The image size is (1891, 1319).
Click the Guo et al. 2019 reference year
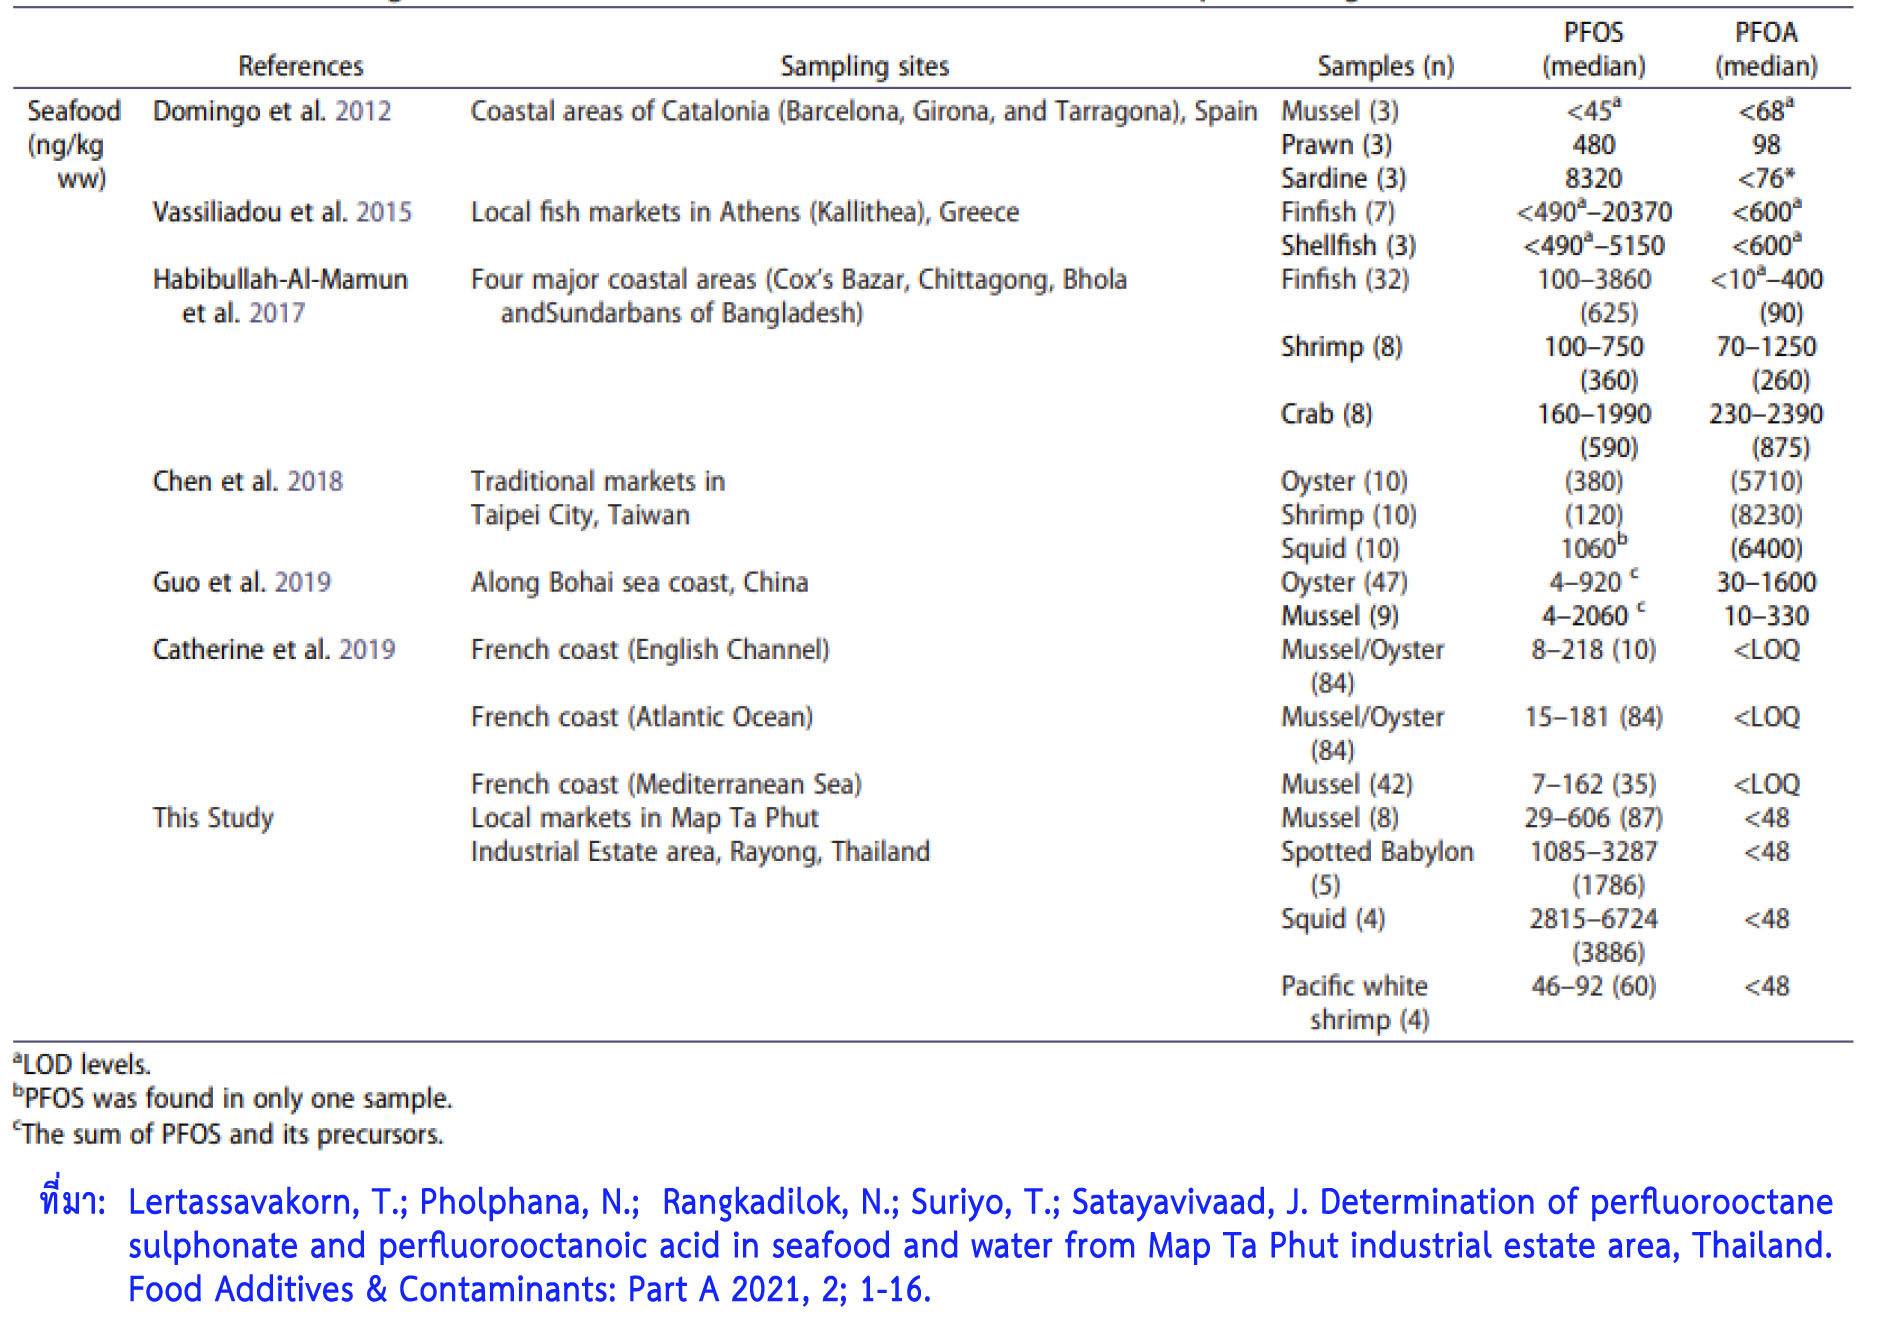302,582
